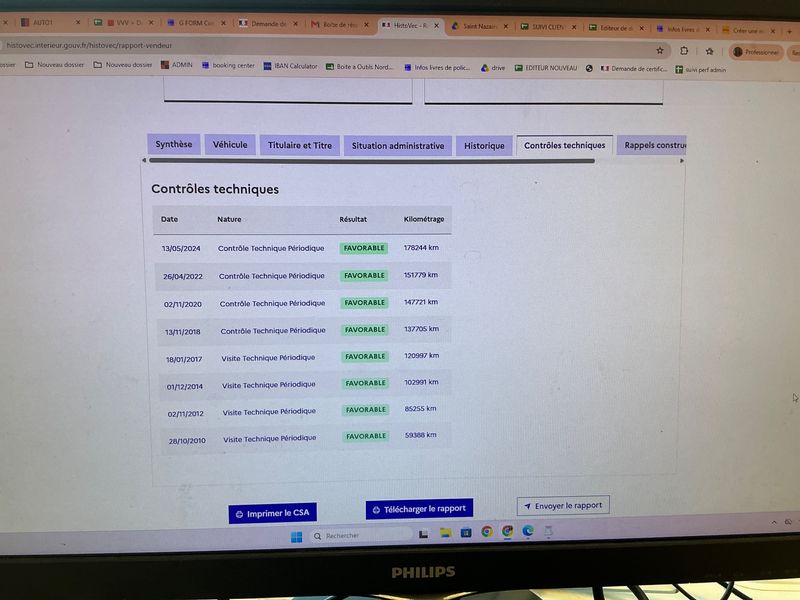Click the 178244 km mileage cell
This screenshot has height=600, width=800.
[421, 247]
